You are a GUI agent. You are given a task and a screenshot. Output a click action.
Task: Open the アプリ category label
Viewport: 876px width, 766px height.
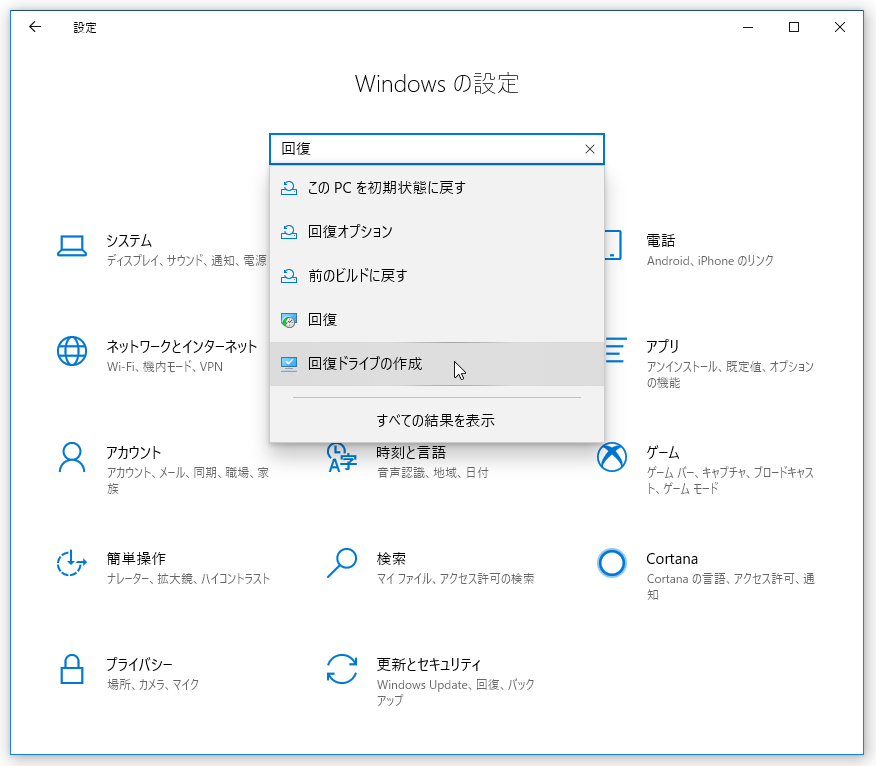pyautogui.click(x=663, y=346)
